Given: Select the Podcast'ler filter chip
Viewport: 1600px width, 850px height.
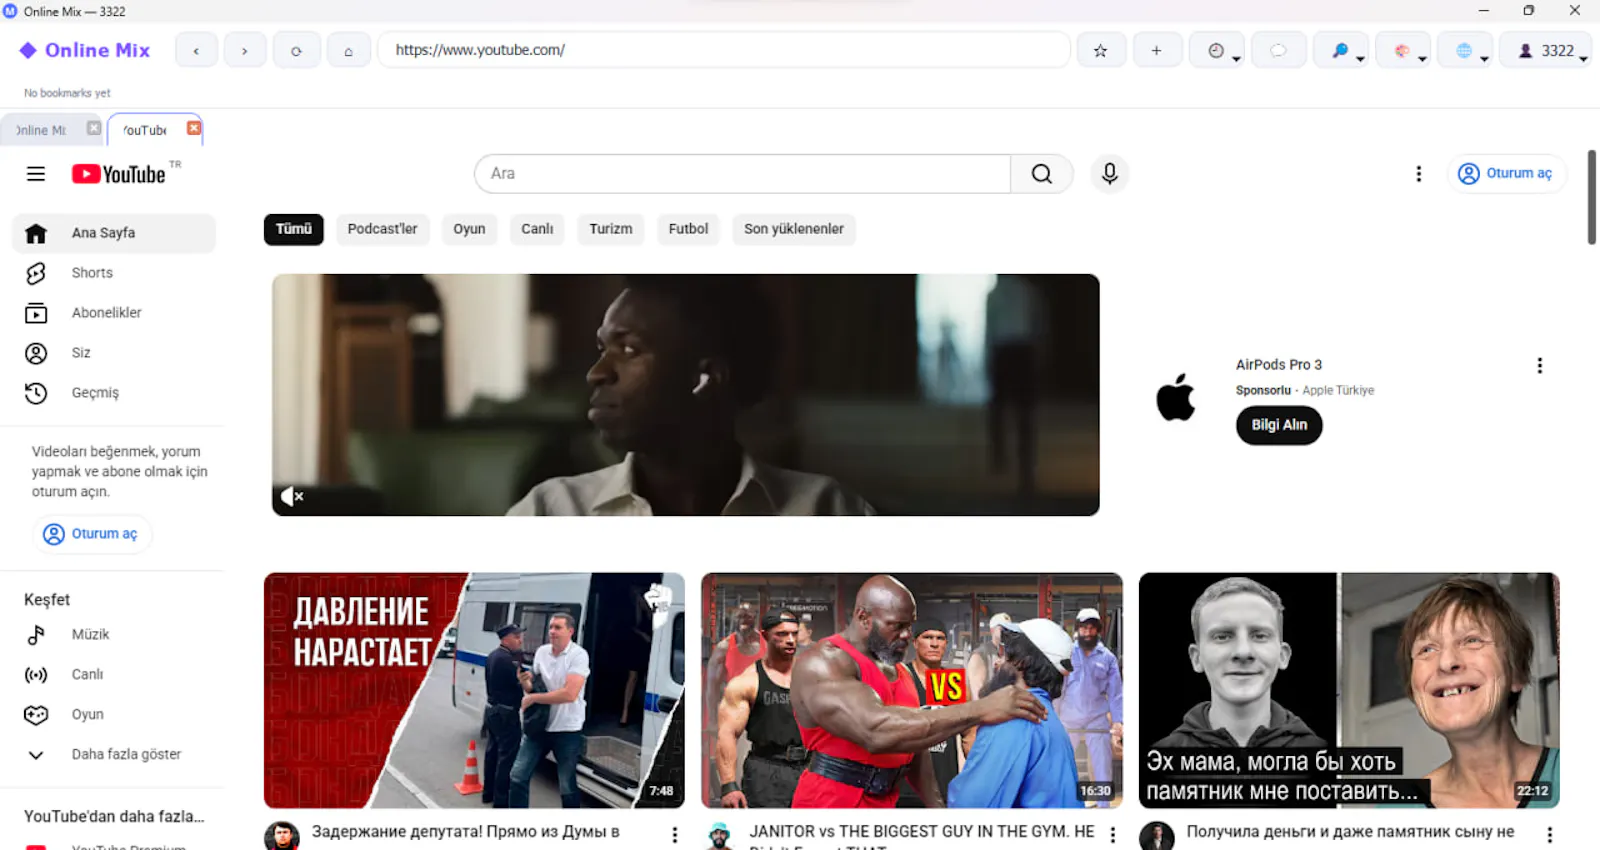Looking at the screenshot, I should 383,229.
